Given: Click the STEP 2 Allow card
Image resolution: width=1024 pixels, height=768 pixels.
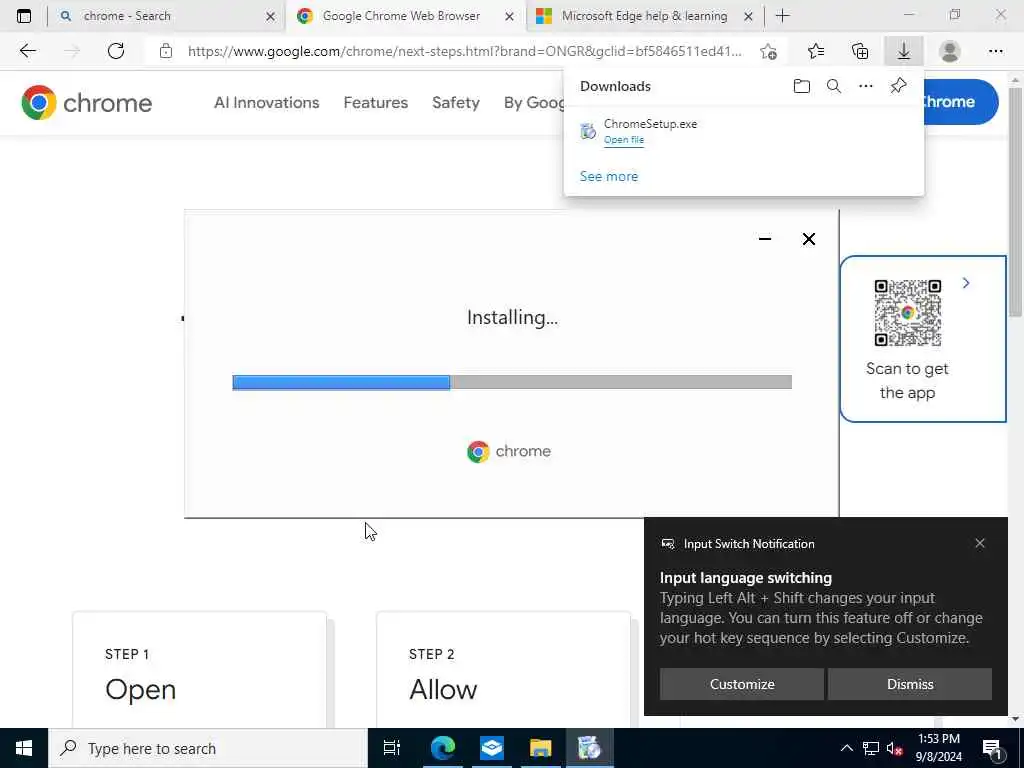Looking at the screenshot, I should pos(504,670).
